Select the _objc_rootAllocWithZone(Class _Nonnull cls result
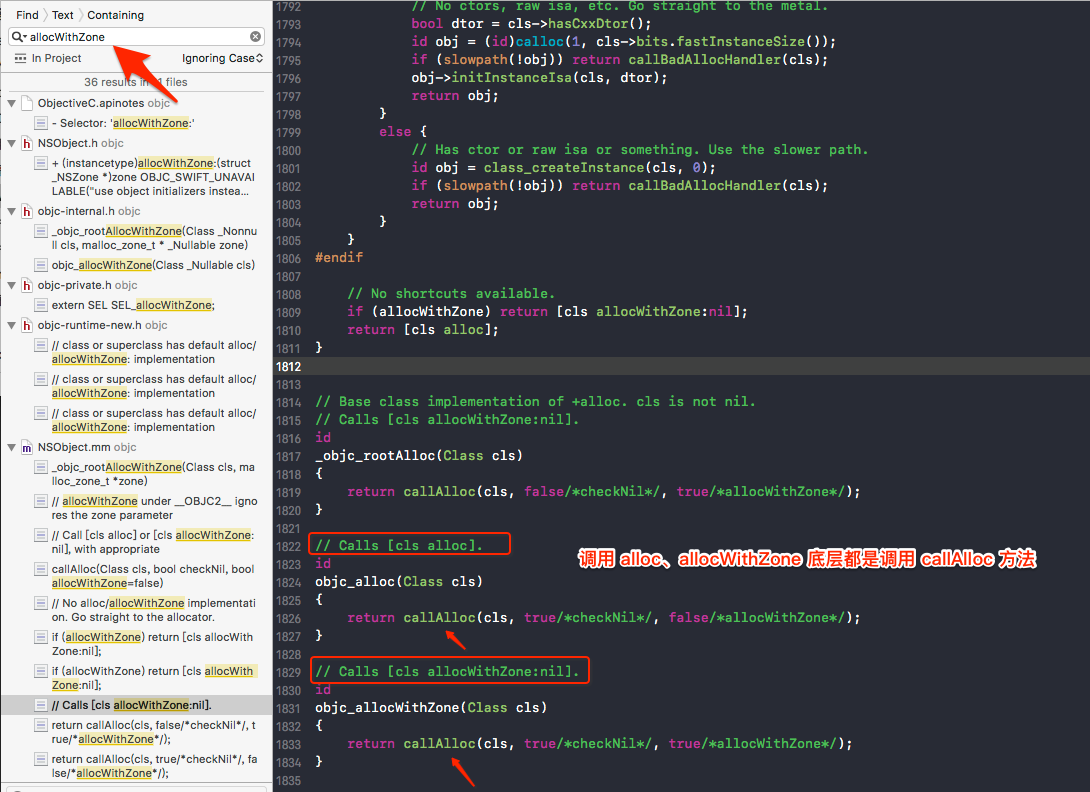This screenshot has width=1090, height=792. click(x=154, y=238)
